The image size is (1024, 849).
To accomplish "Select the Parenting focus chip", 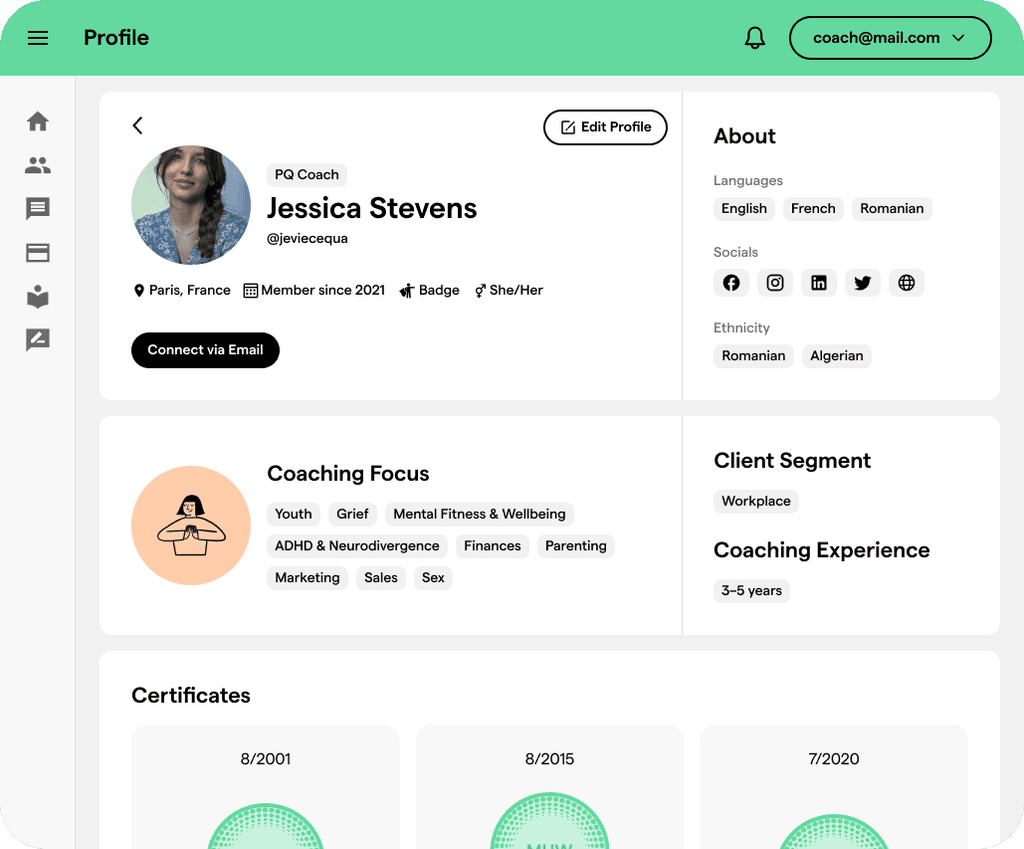I will point(575,546).
